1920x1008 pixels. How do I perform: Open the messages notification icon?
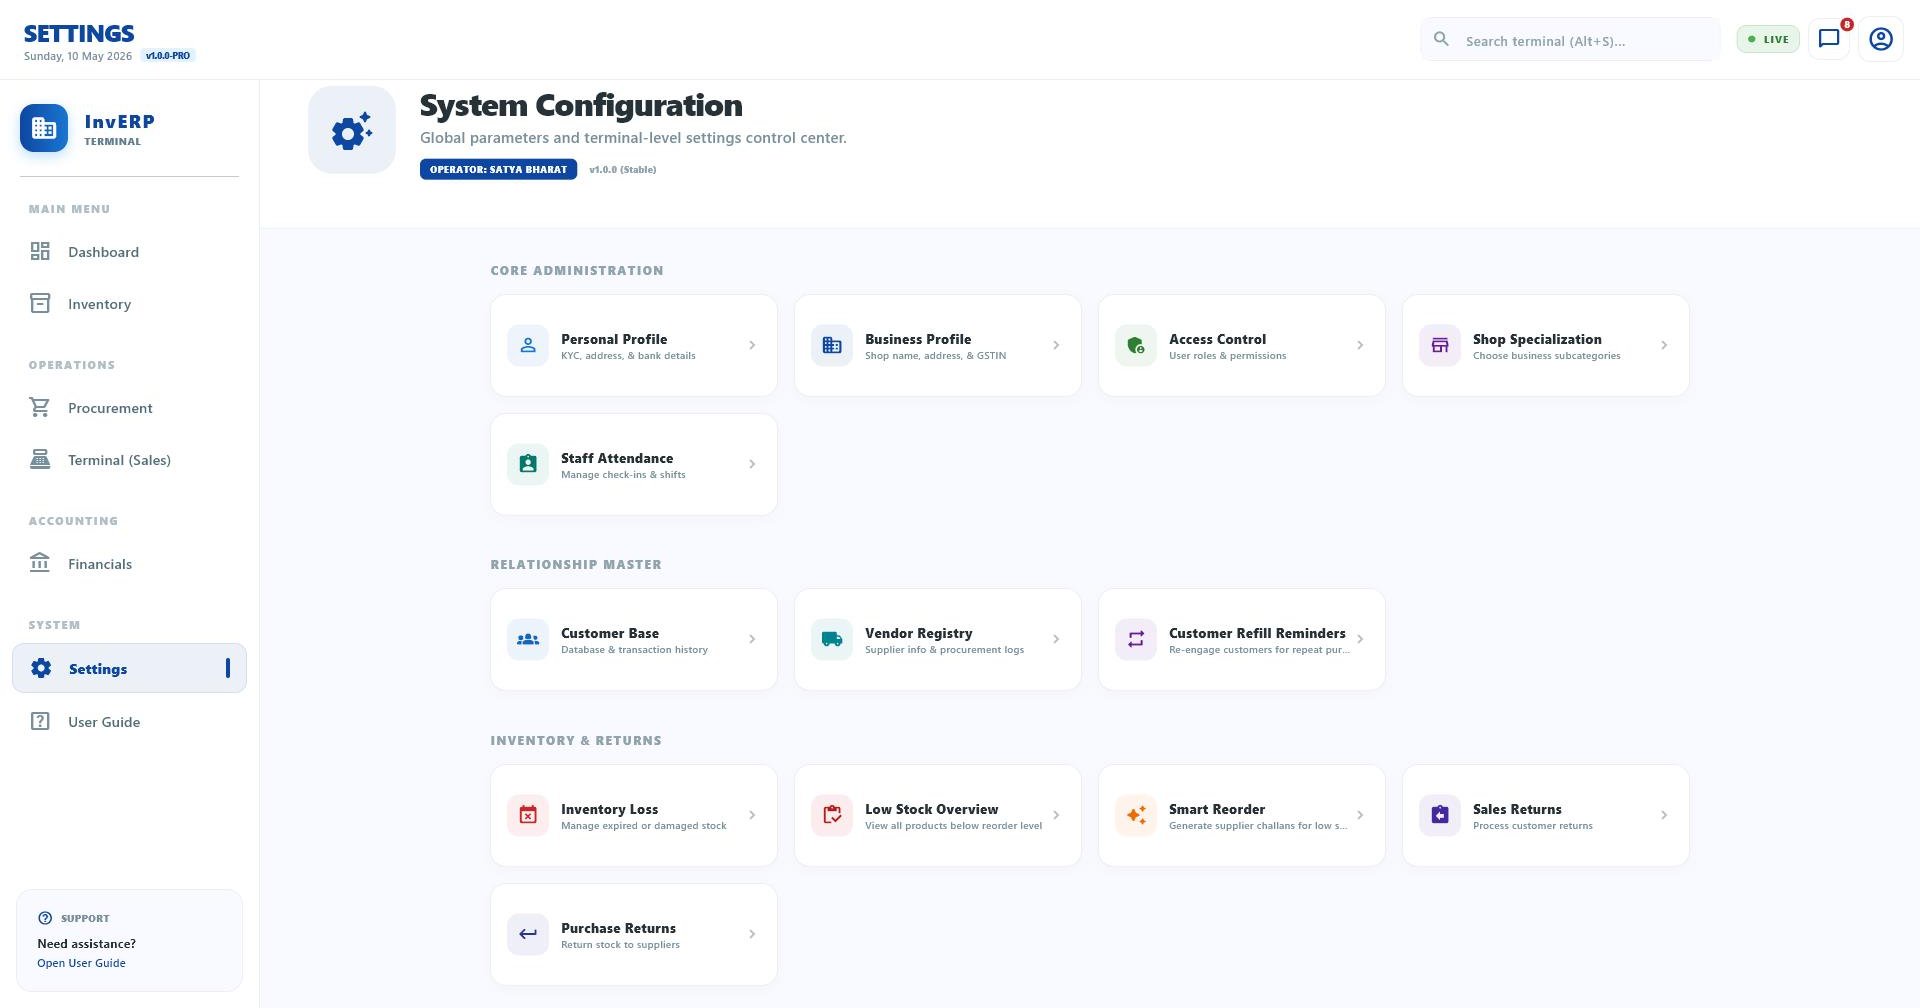(1829, 39)
